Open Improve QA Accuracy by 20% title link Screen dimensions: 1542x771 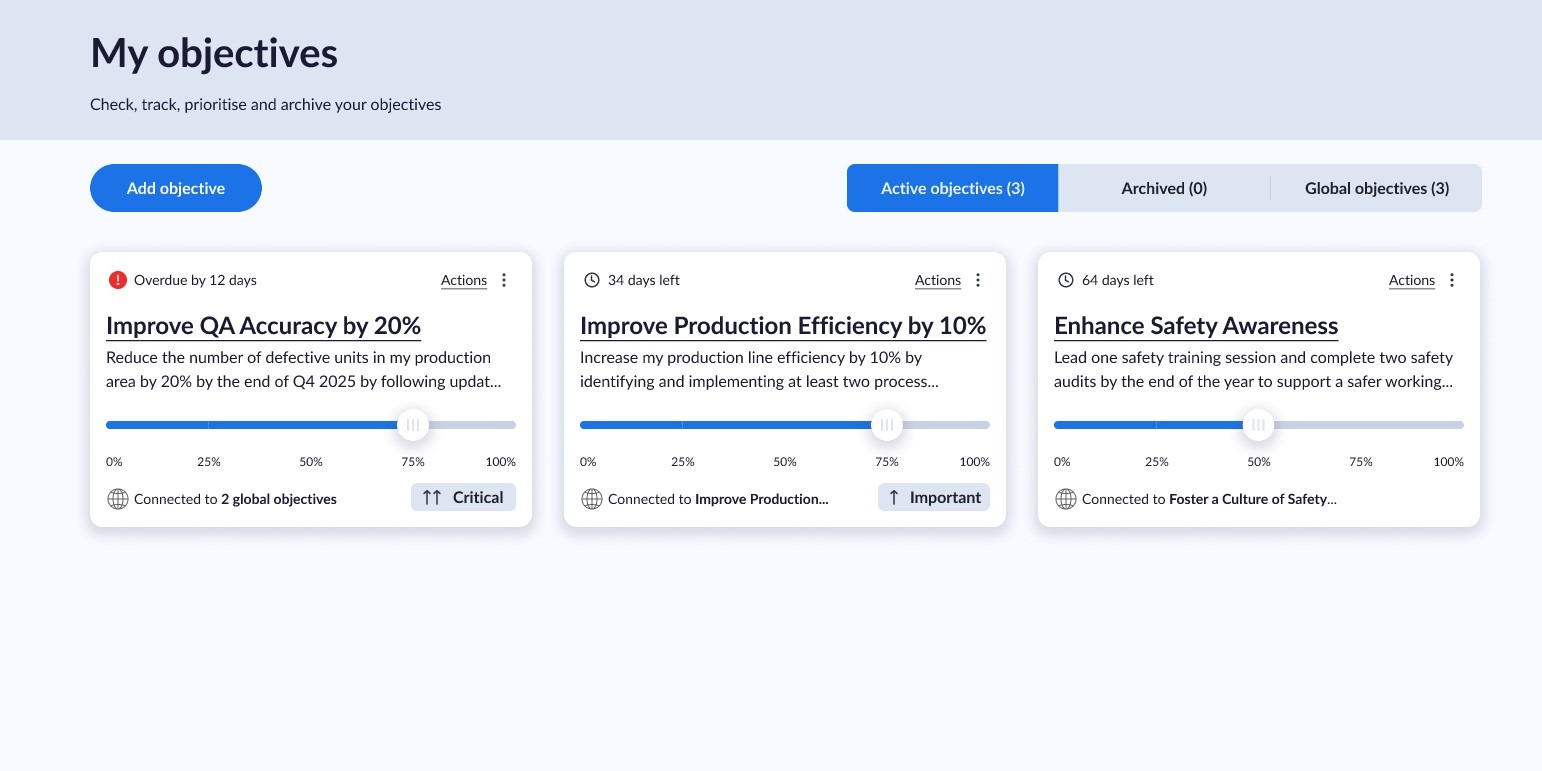(x=263, y=326)
